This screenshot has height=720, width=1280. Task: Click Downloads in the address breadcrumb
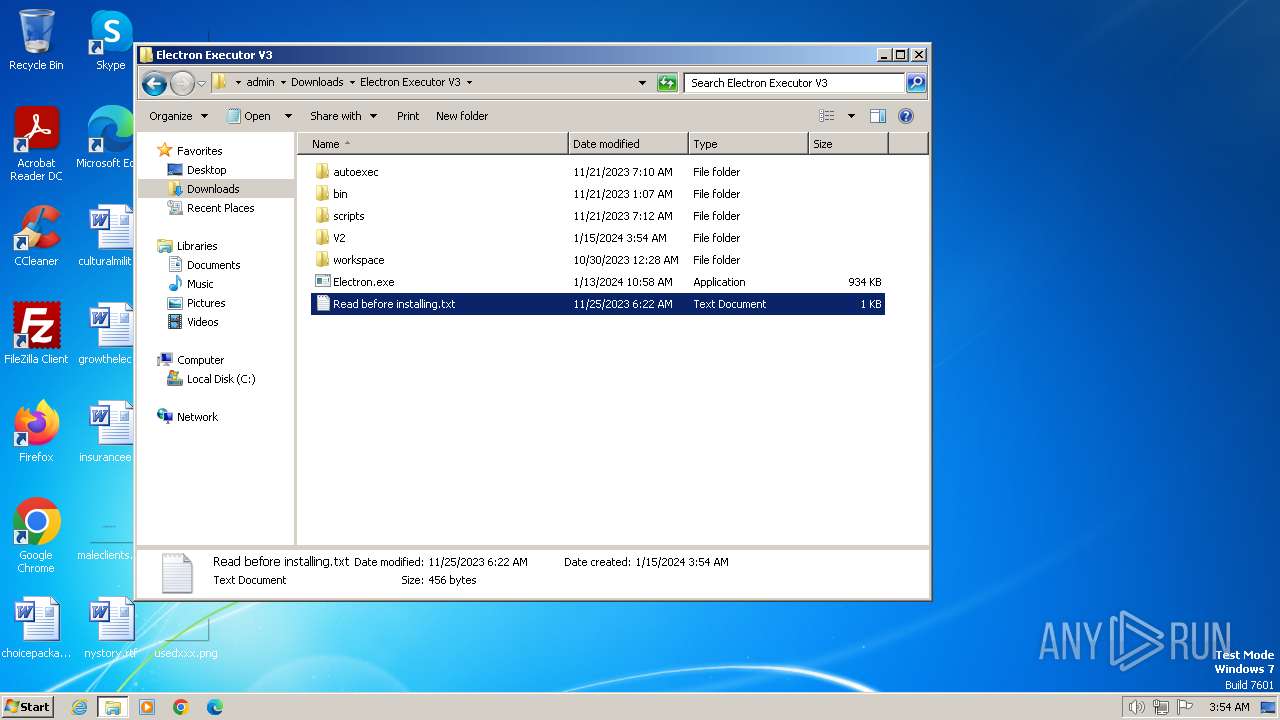point(317,83)
